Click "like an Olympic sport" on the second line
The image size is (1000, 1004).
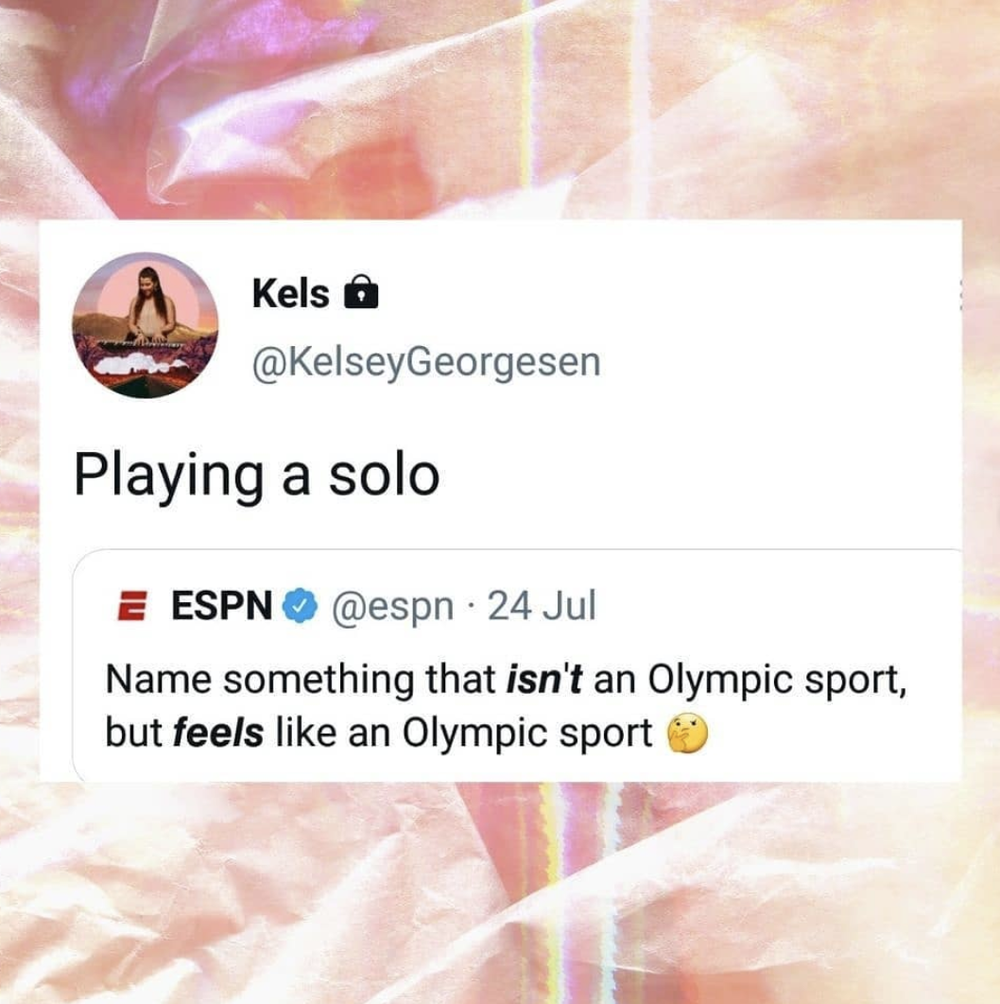(464, 735)
